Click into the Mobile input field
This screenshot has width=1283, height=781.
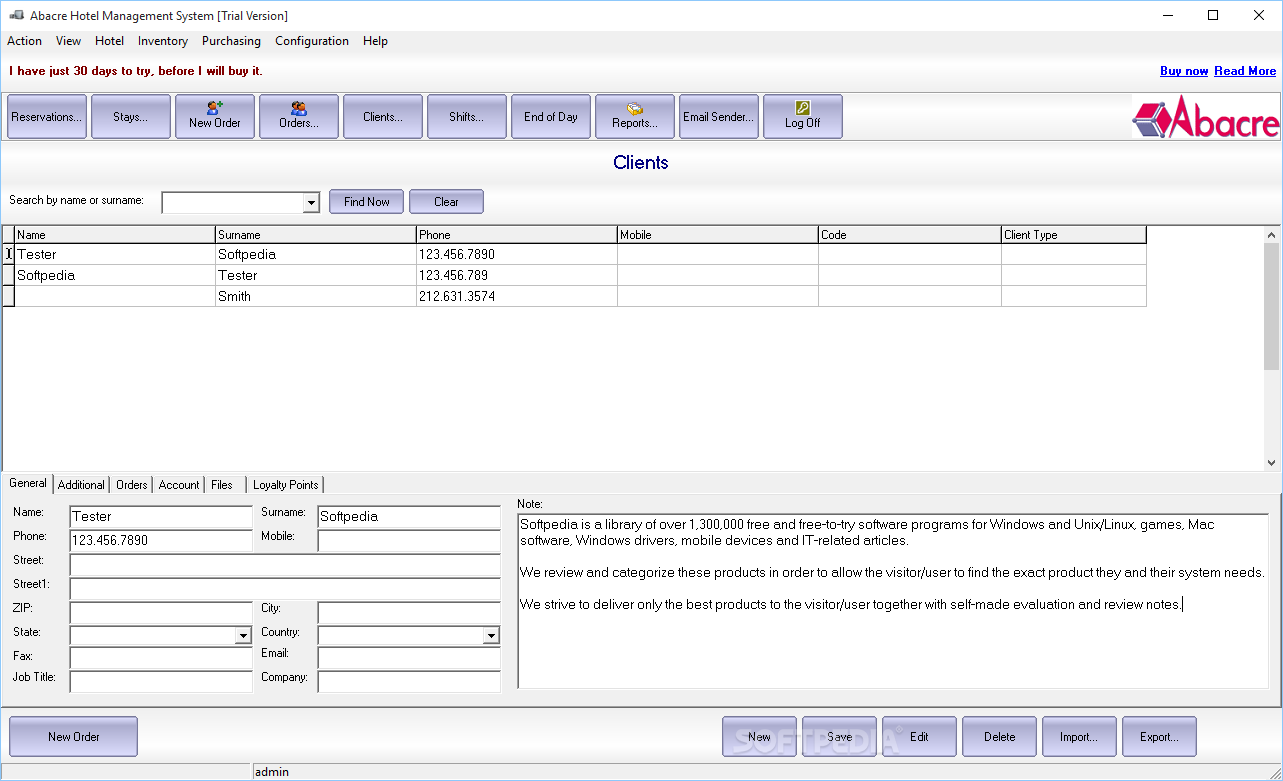tap(409, 541)
